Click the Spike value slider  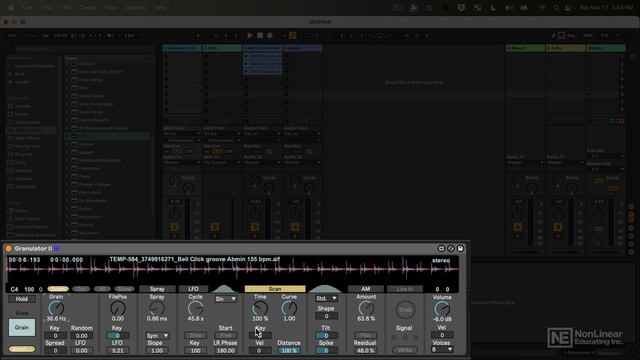pos(326,351)
